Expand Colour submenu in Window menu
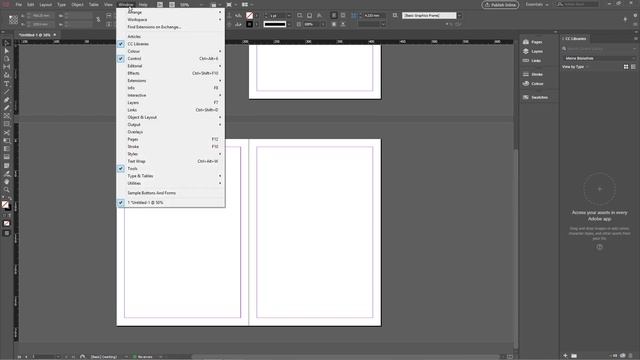The height and width of the screenshot is (360, 640). (170, 51)
